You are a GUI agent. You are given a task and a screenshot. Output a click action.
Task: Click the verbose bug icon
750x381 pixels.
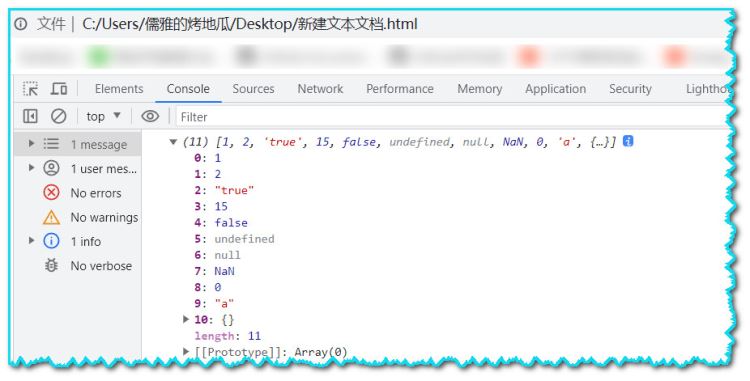coord(51,265)
